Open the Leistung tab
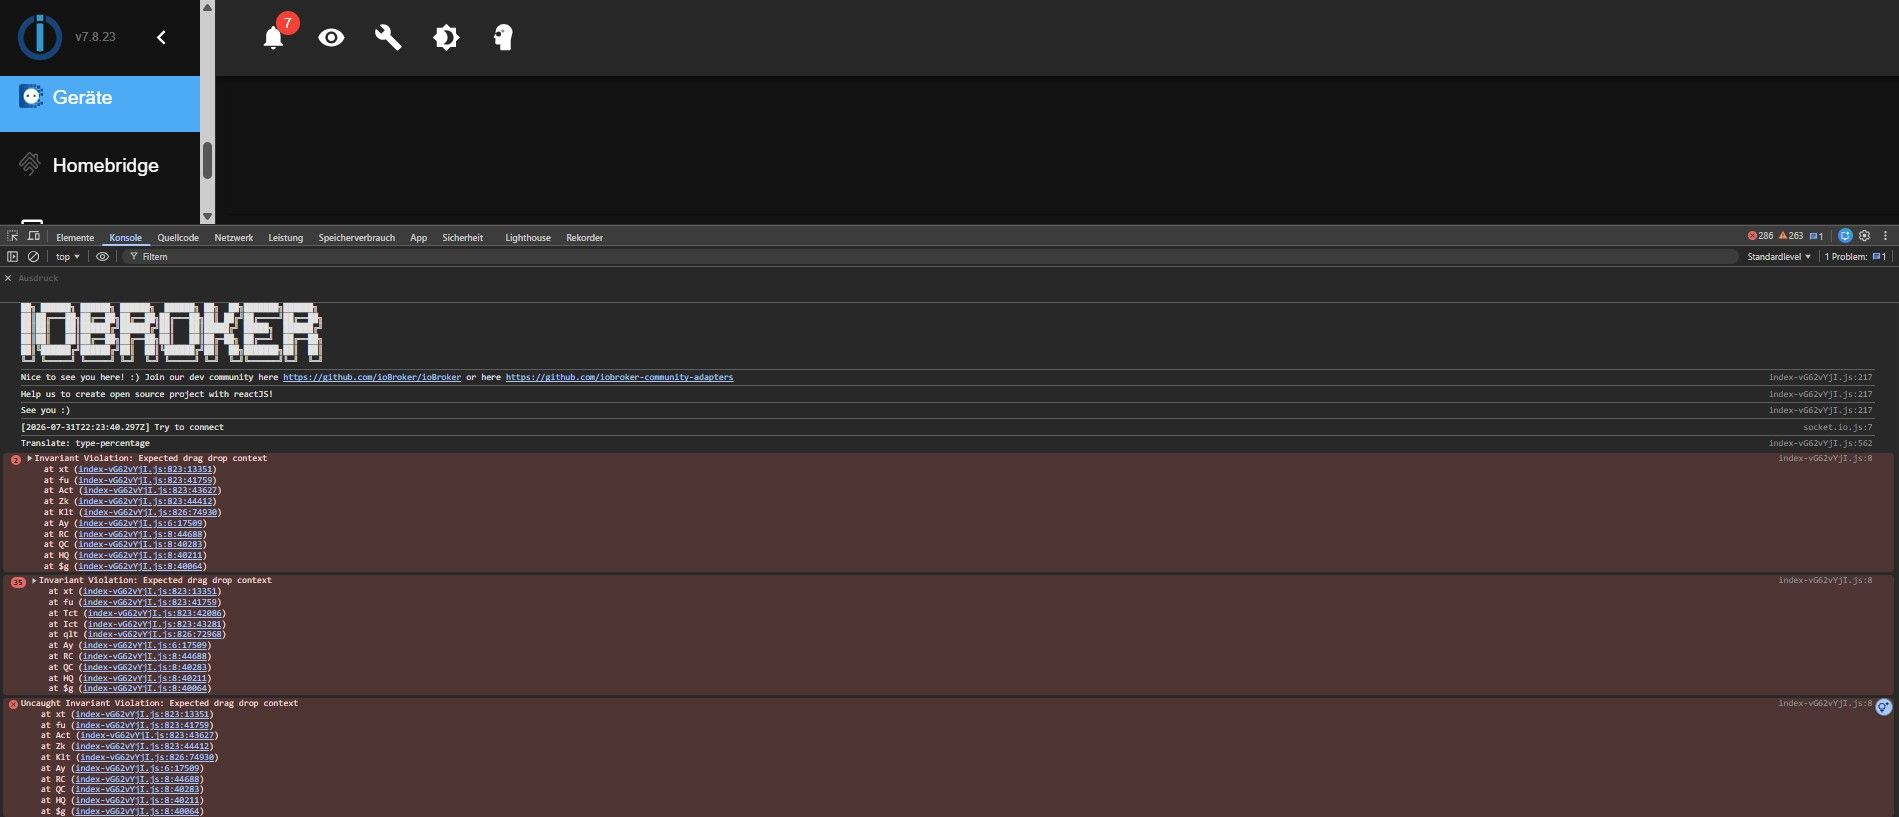This screenshot has height=817, width=1899. [286, 238]
